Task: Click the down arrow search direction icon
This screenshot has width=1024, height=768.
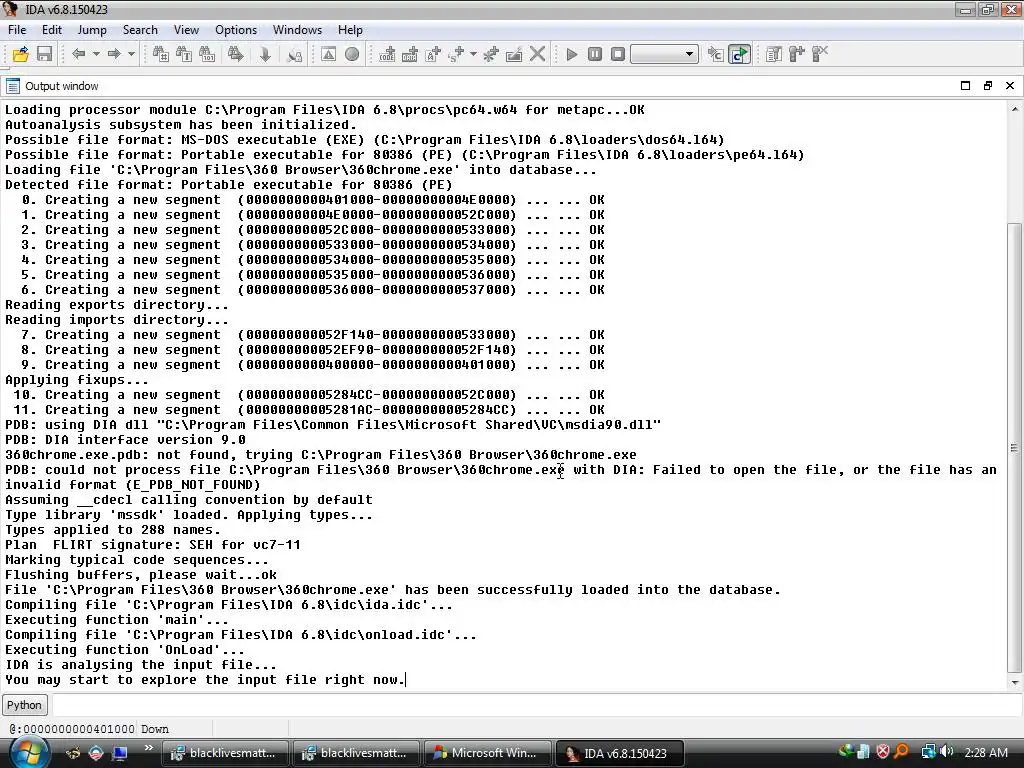Action: [265, 54]
